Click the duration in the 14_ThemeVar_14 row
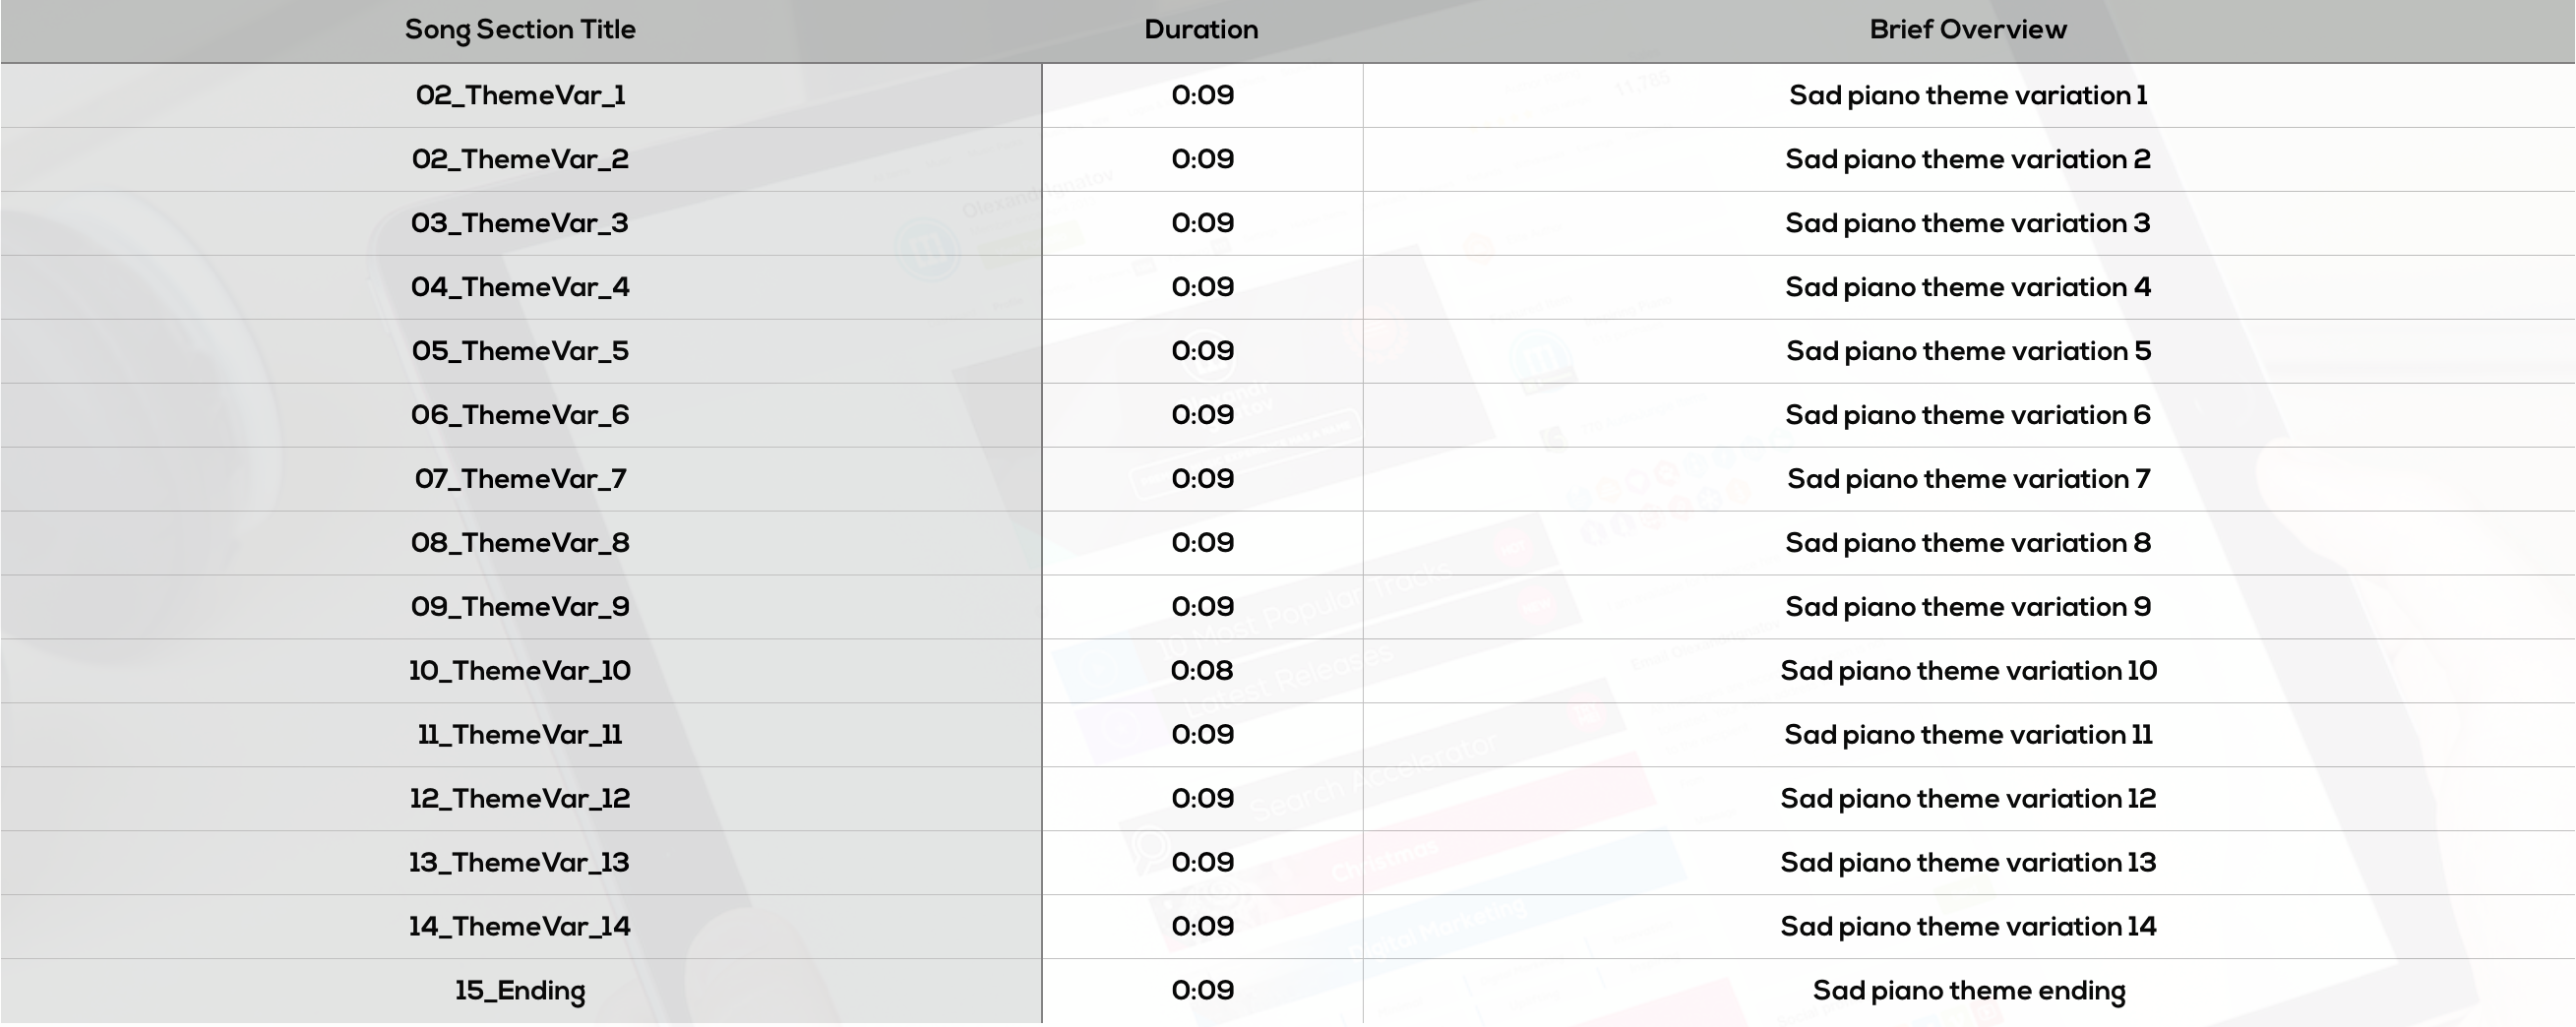2576x1027 pixels. 1202,927
